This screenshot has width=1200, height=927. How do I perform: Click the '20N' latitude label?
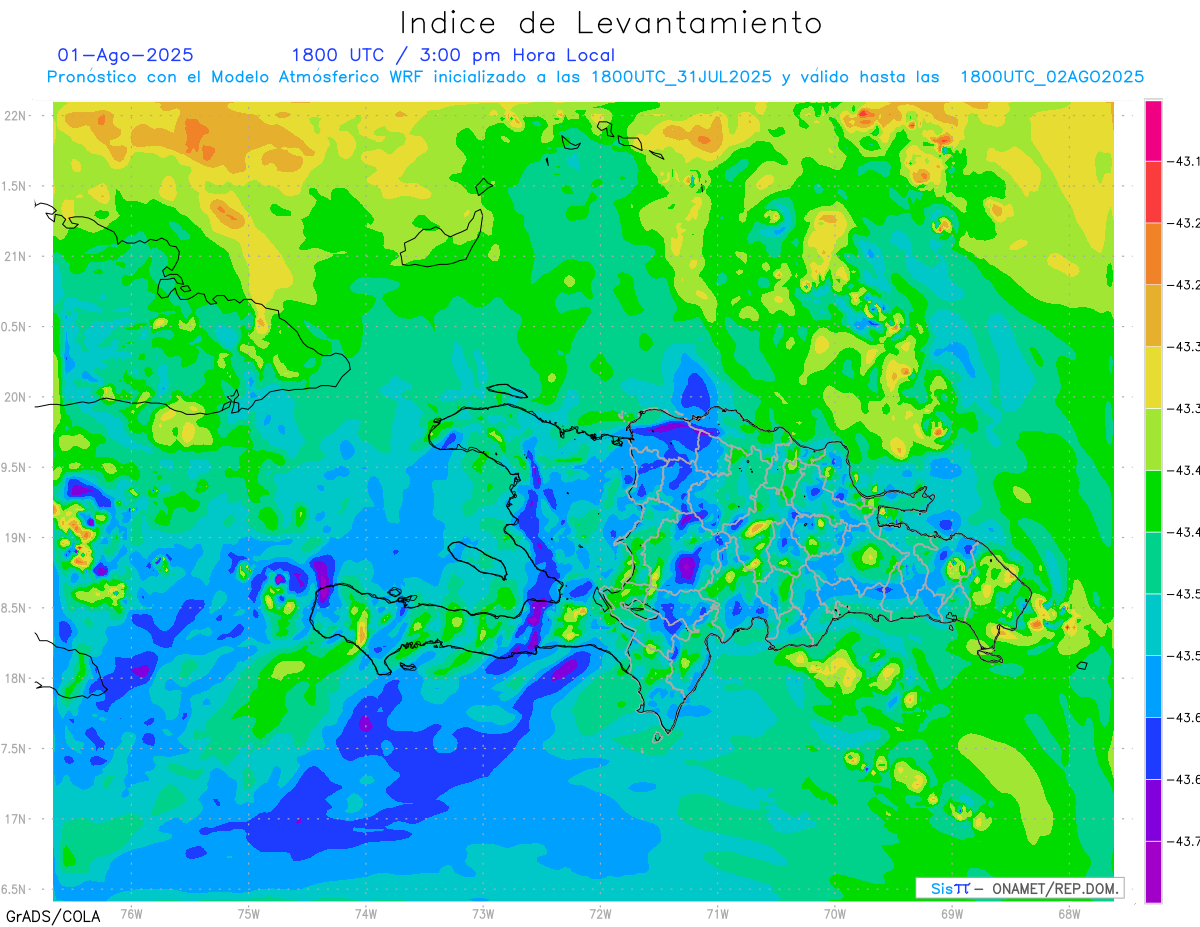(15, 397)
